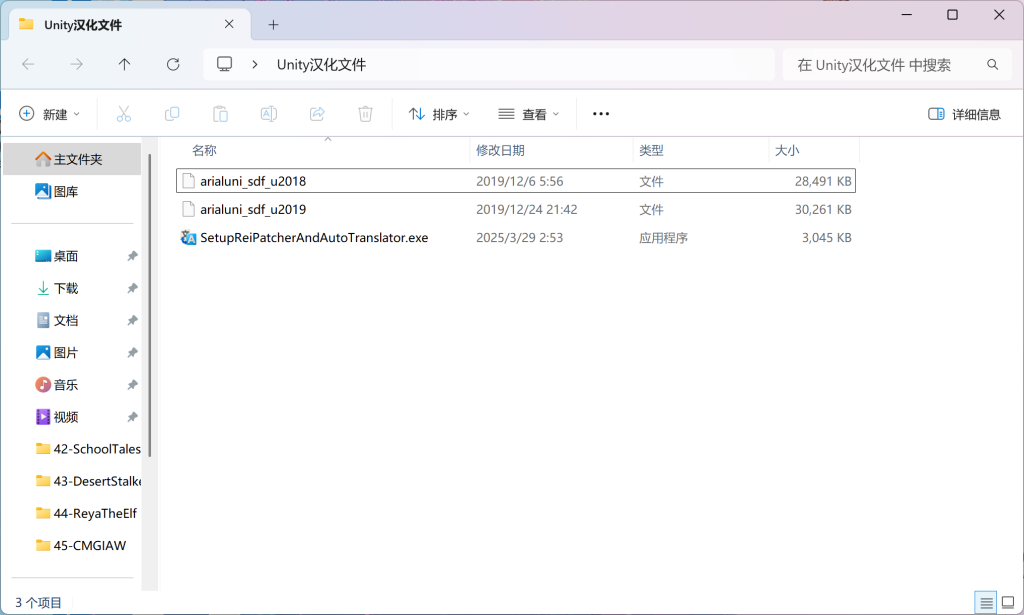This screenshot has height=615, width=1024.
Task: Add a new tab with plus button
Action: pyautogui.click(x=273, y=24)
